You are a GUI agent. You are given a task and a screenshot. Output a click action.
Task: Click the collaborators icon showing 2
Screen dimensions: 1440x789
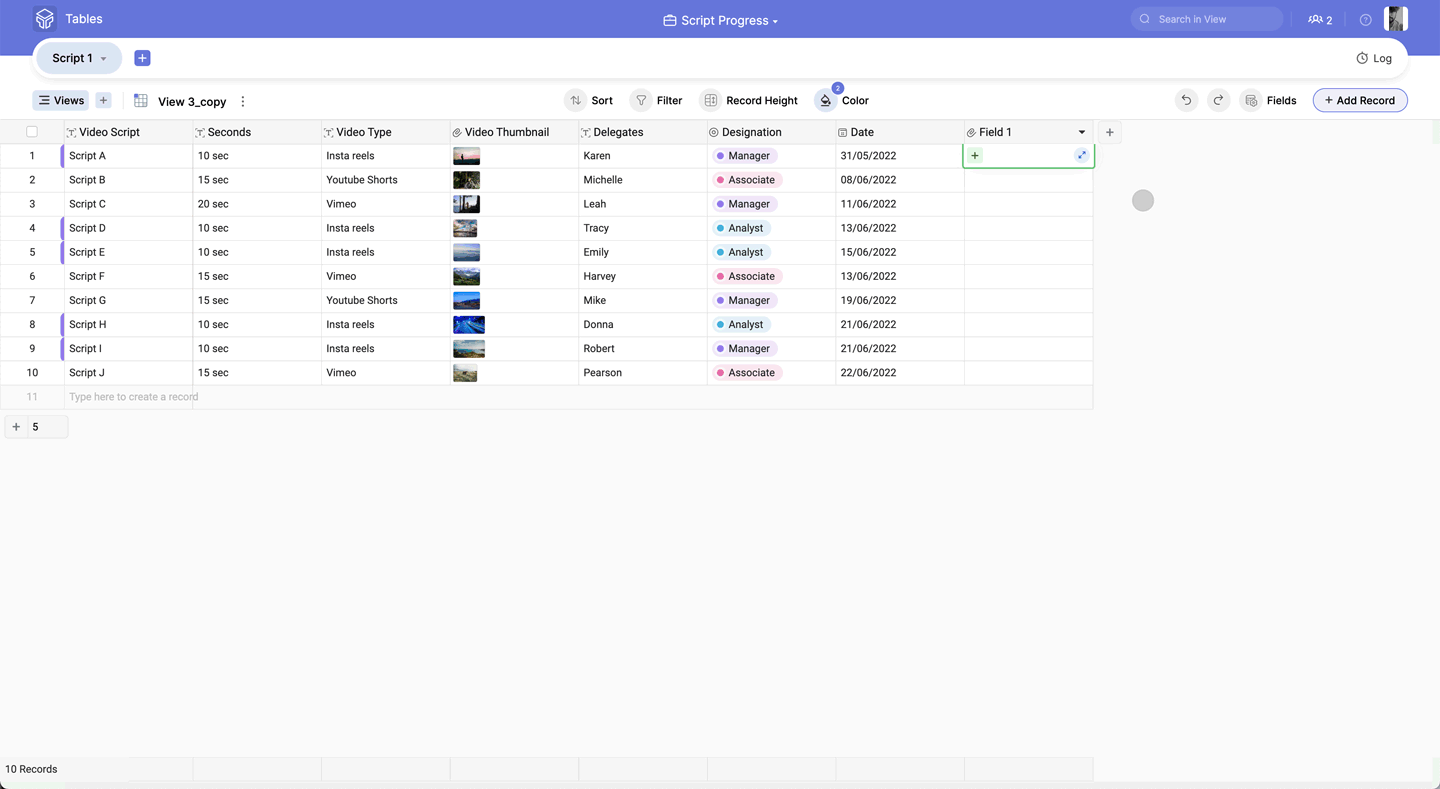click(x=1320, y=20)
